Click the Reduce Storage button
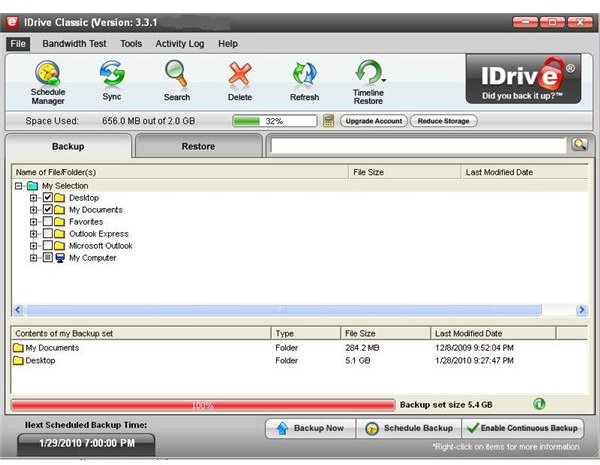600x465 pixels. point(443,121)
